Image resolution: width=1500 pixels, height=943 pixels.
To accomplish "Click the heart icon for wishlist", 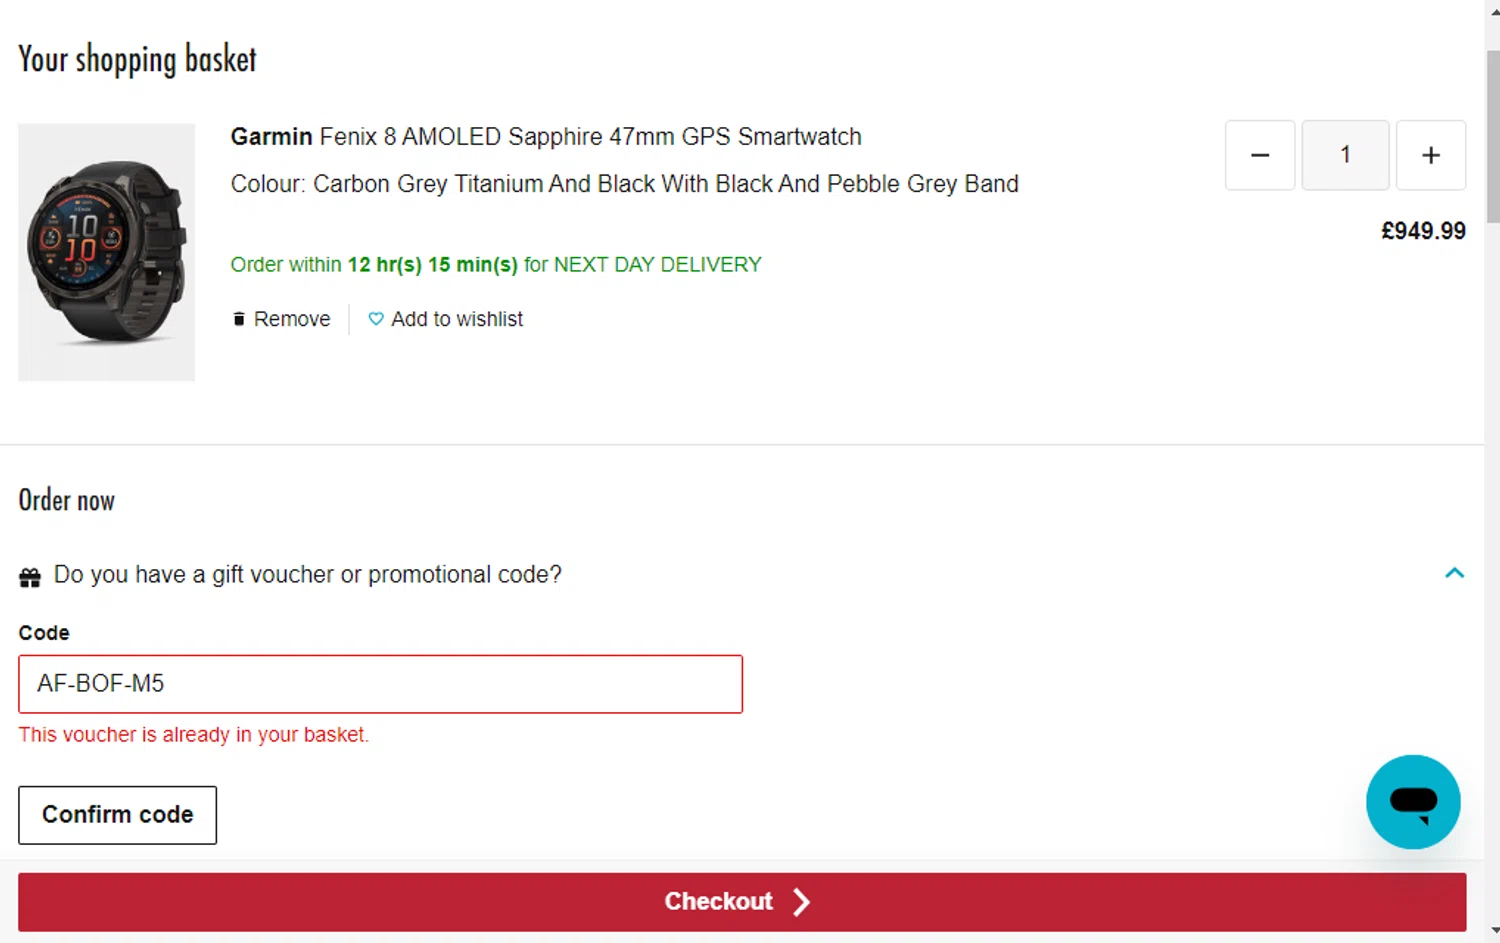I will 376,319.
